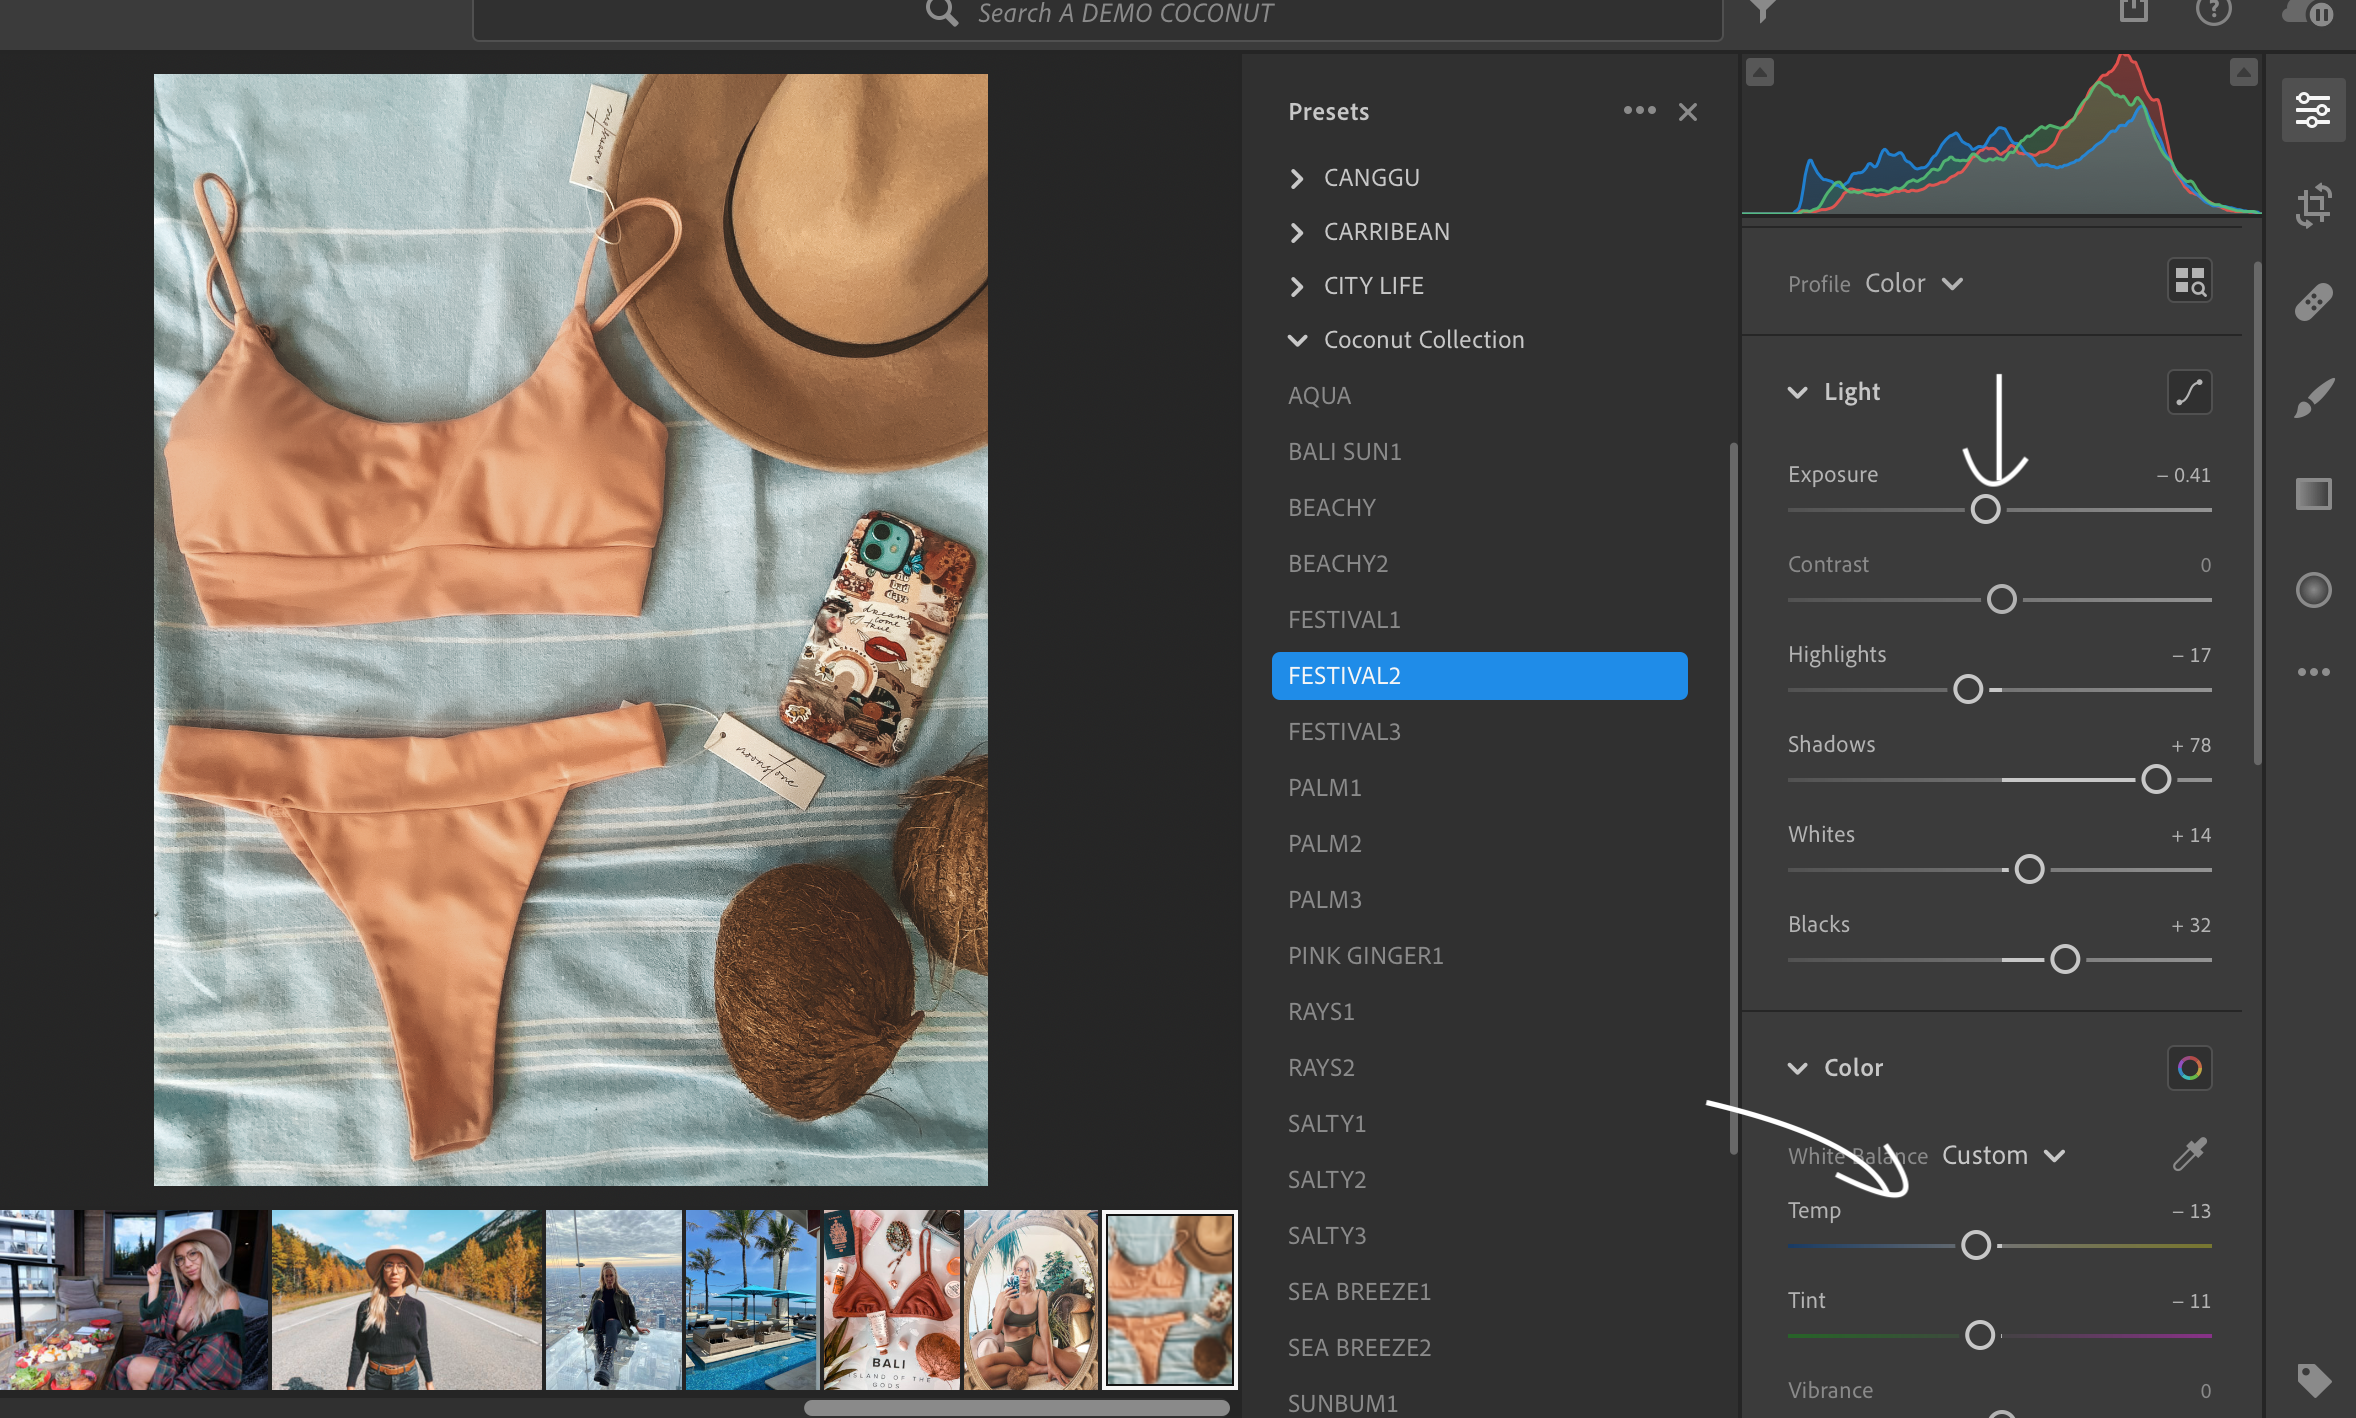Select the mountain road photo thumbnail
Screen dimensions: 2356x1418
pos(406,1299)
